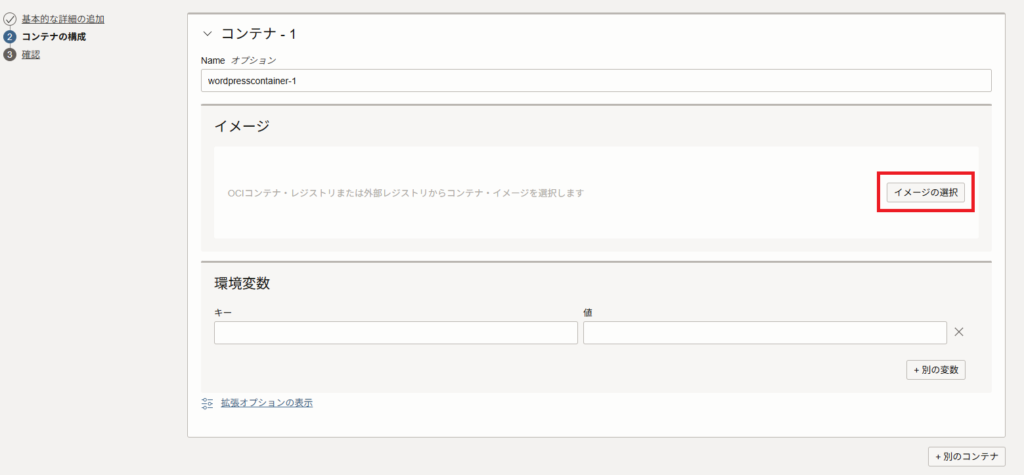
Task: Click the 環境変数 section heading
Action: tap(242, 283)
